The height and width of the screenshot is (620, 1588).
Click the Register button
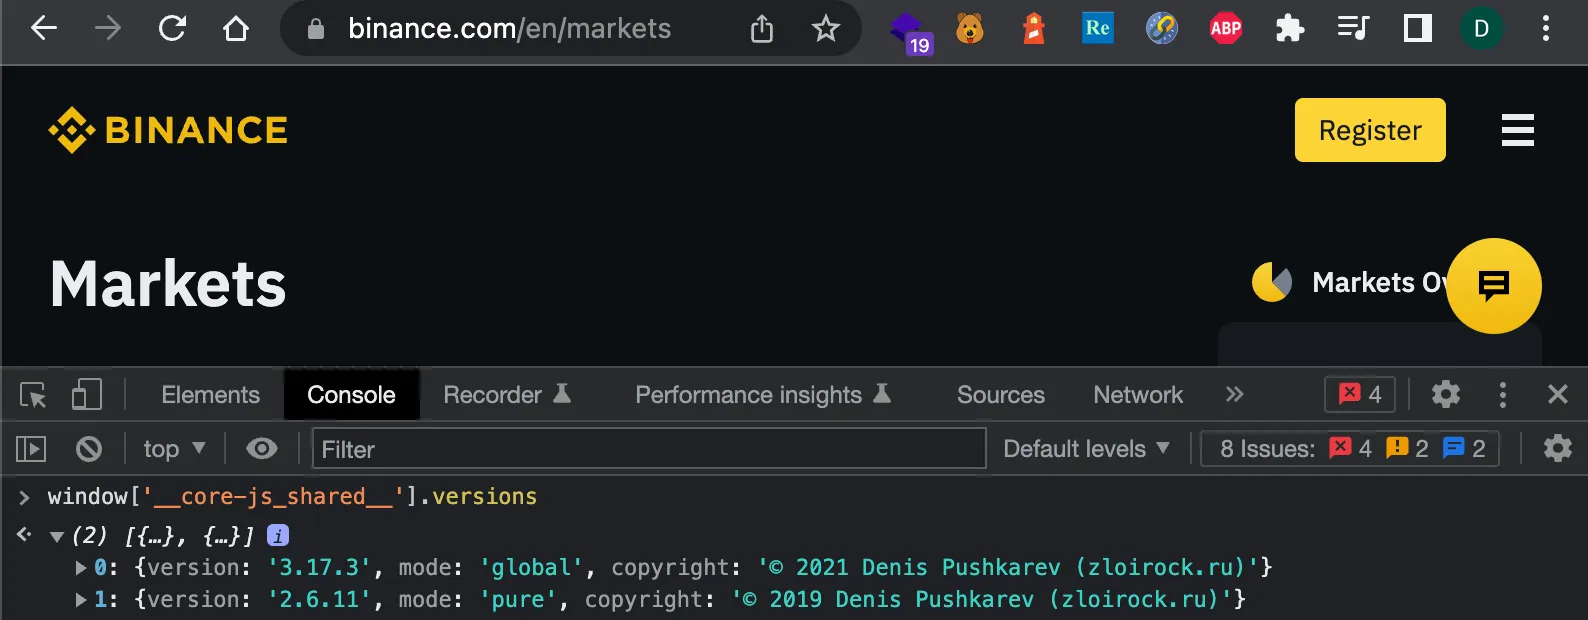point(1370,130)
